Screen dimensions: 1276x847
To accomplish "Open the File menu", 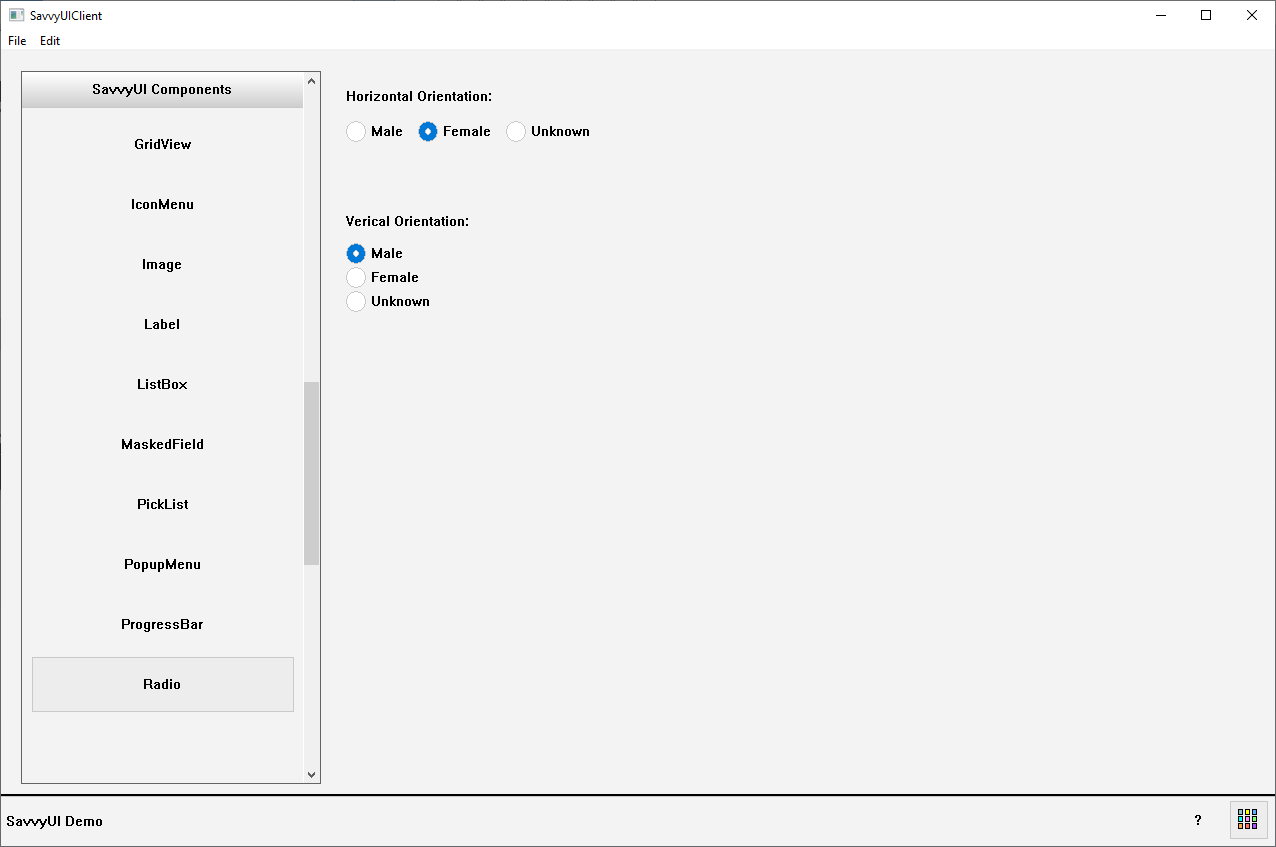I will [17, 41].
